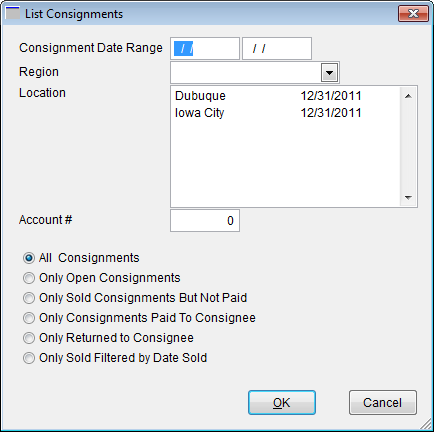Open the Region dropdown arrow
The width and height of the screenshot is (434, 432).
tap(329, 73)
